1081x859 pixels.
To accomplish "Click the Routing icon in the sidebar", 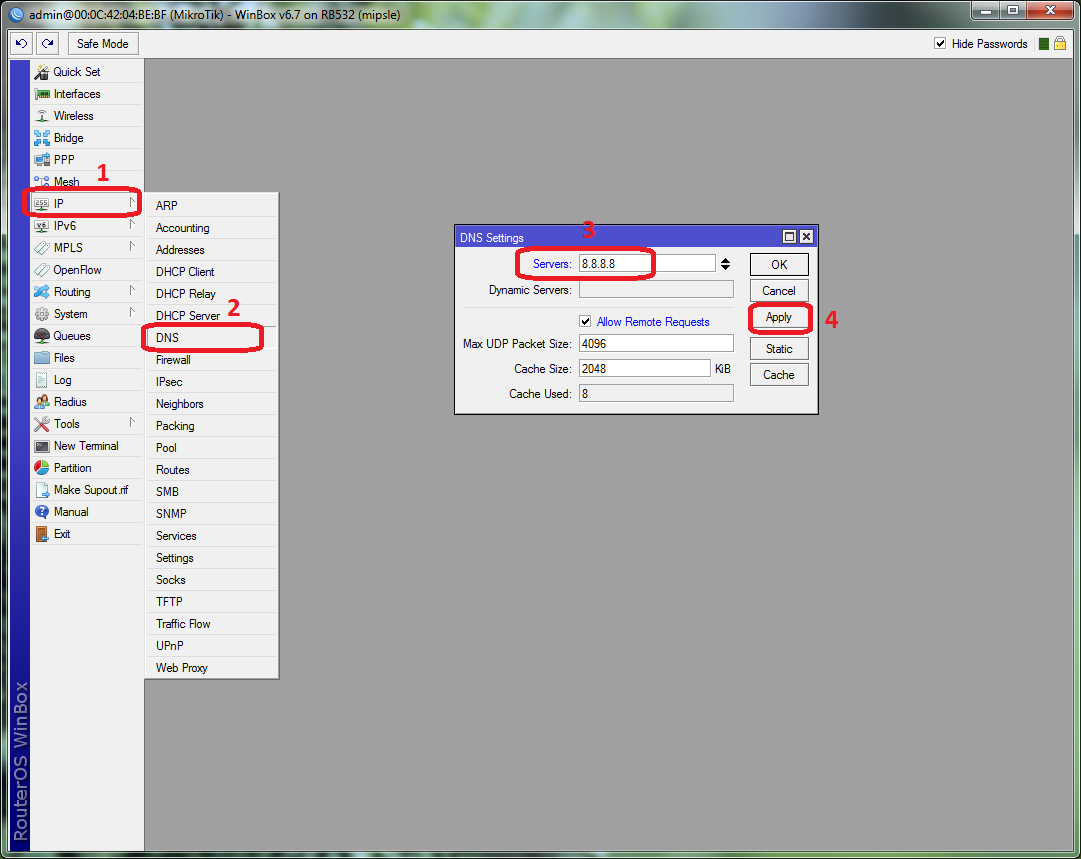I will pyautogui.click(x=42, y=292).
